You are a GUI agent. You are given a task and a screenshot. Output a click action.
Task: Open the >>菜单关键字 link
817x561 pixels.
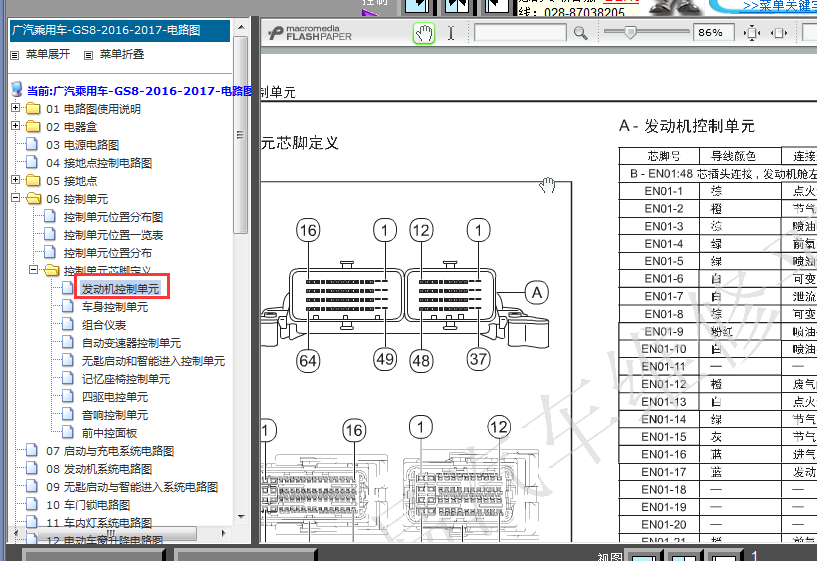[779, 6]
